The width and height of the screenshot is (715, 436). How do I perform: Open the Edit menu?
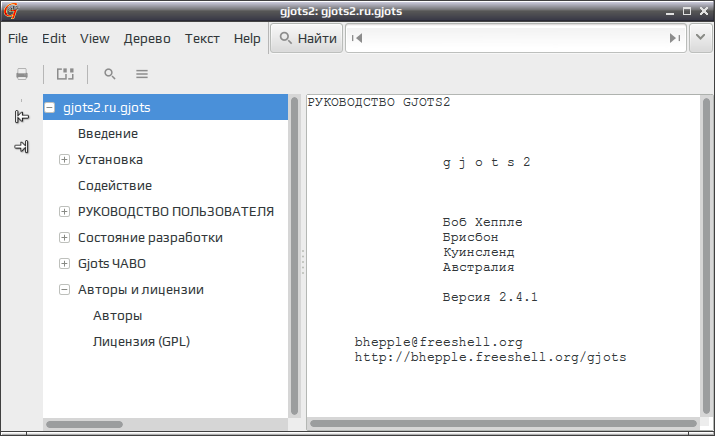[x=54, y=39]
